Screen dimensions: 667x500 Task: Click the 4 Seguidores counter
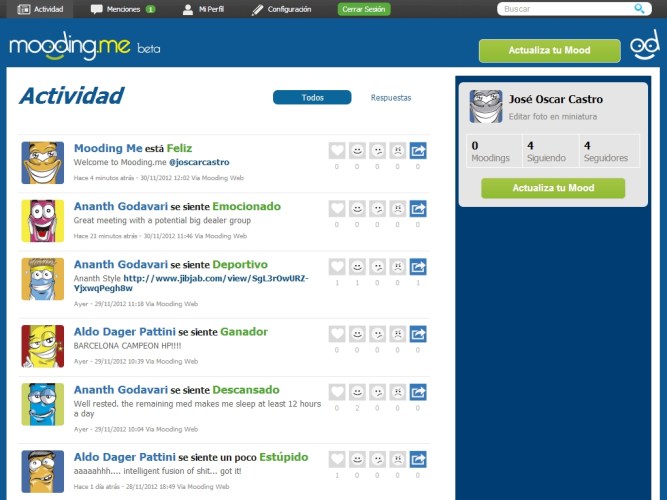[609, 151]
